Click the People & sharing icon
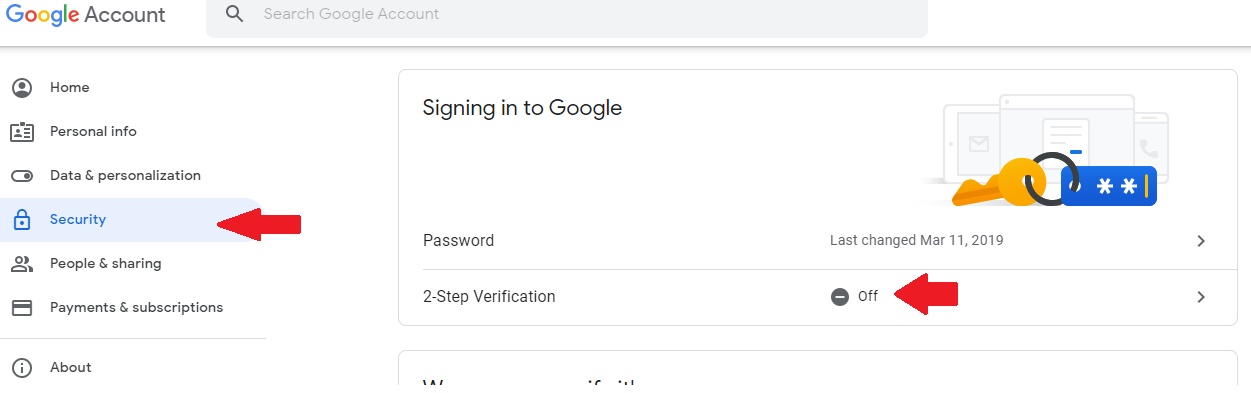This screenshot has width=1251, height=393. point(22,264)
